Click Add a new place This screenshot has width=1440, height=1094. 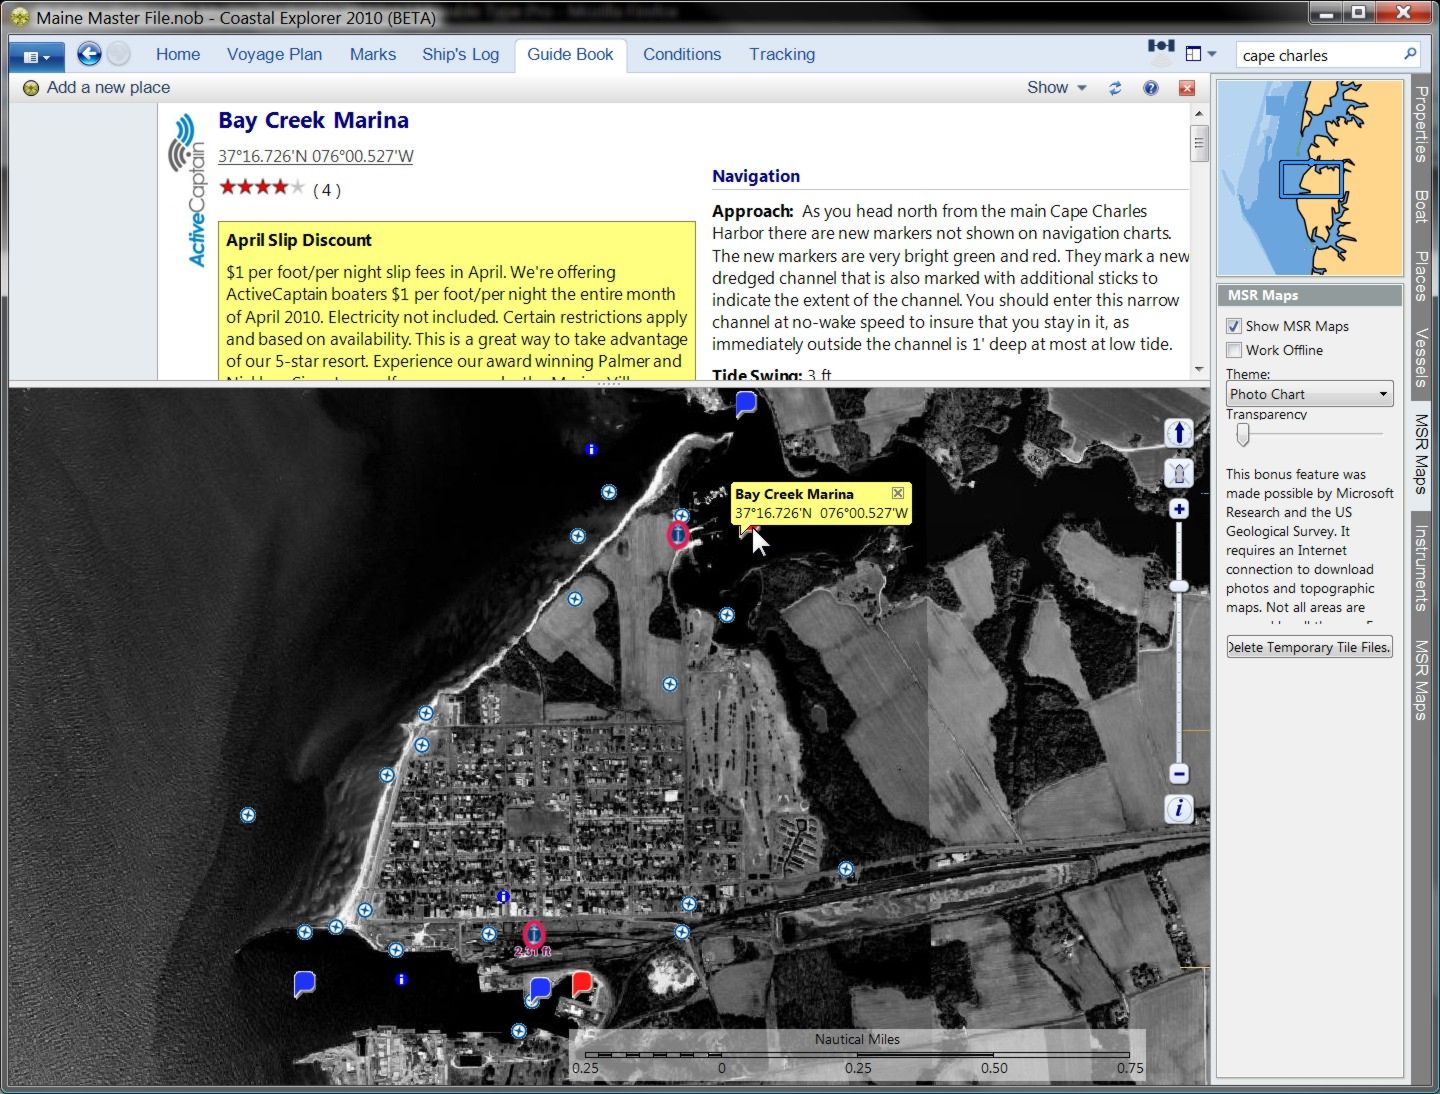[x=97, y=88]
